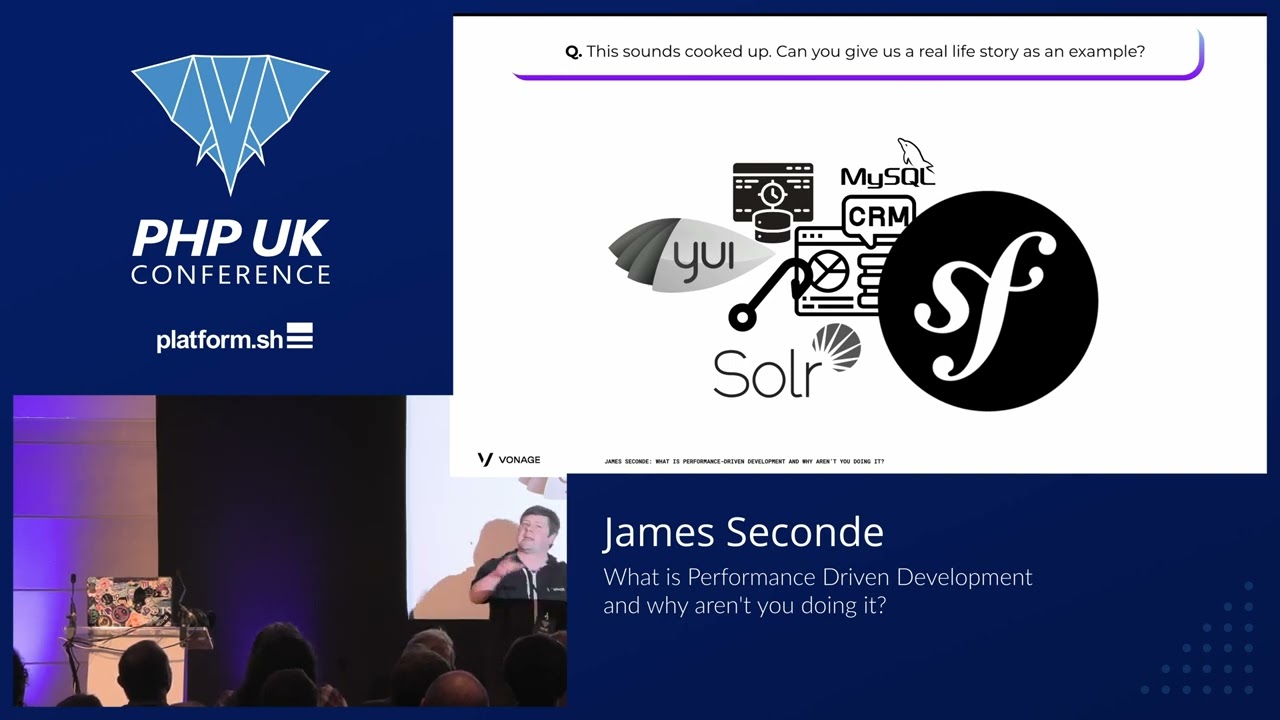Click the YUI library logo on slide
This screenshot has height=720, width=1280.
(x=690, y=255)
